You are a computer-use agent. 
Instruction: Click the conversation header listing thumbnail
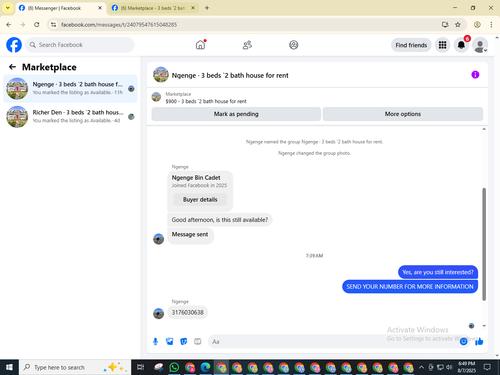[161, 75]
